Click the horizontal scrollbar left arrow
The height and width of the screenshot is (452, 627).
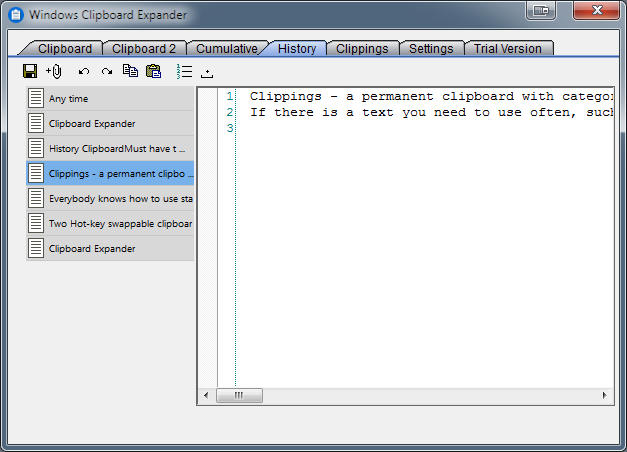206,395
